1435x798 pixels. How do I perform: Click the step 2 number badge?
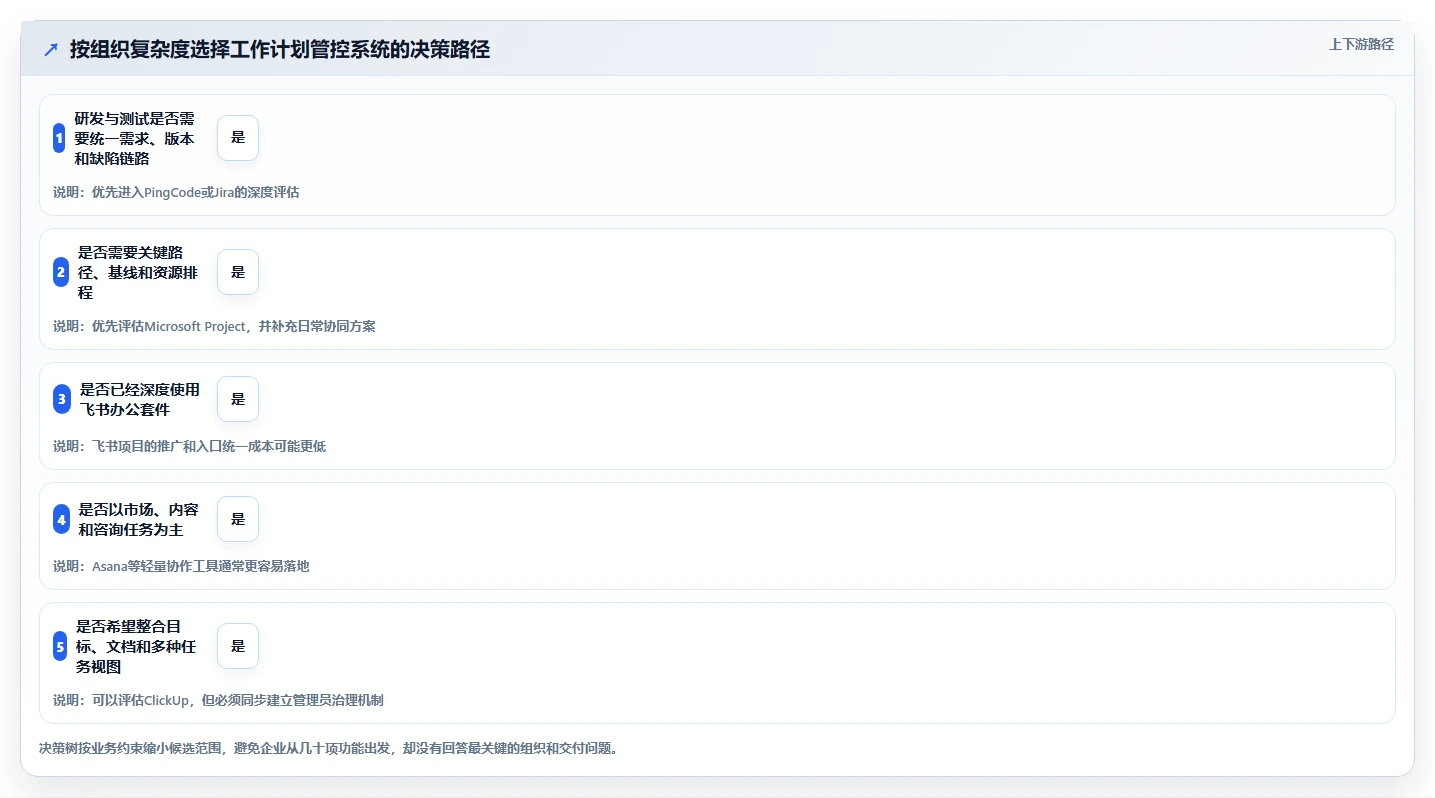point(61,272)
